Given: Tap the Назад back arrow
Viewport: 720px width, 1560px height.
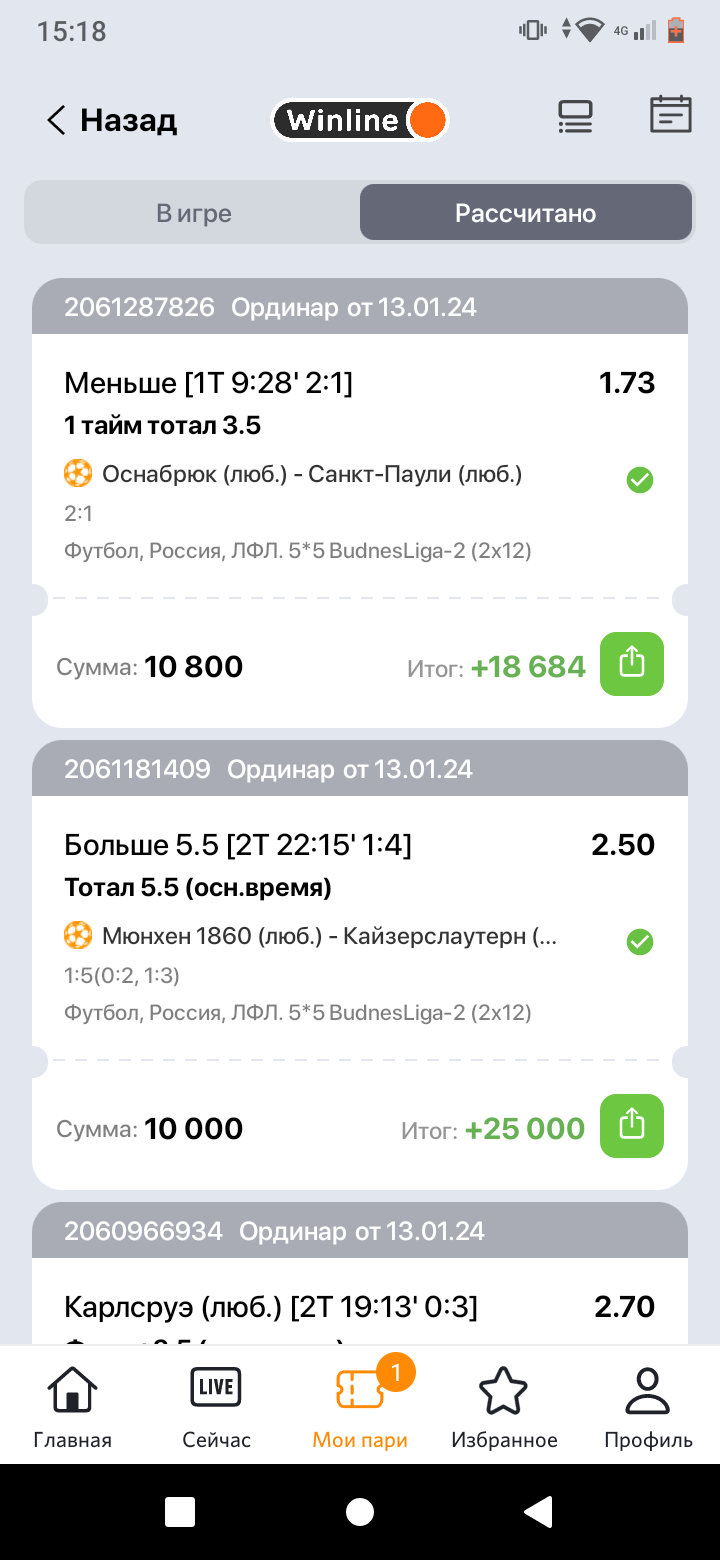Looking at the screenshot, I should tap(58, 121).
